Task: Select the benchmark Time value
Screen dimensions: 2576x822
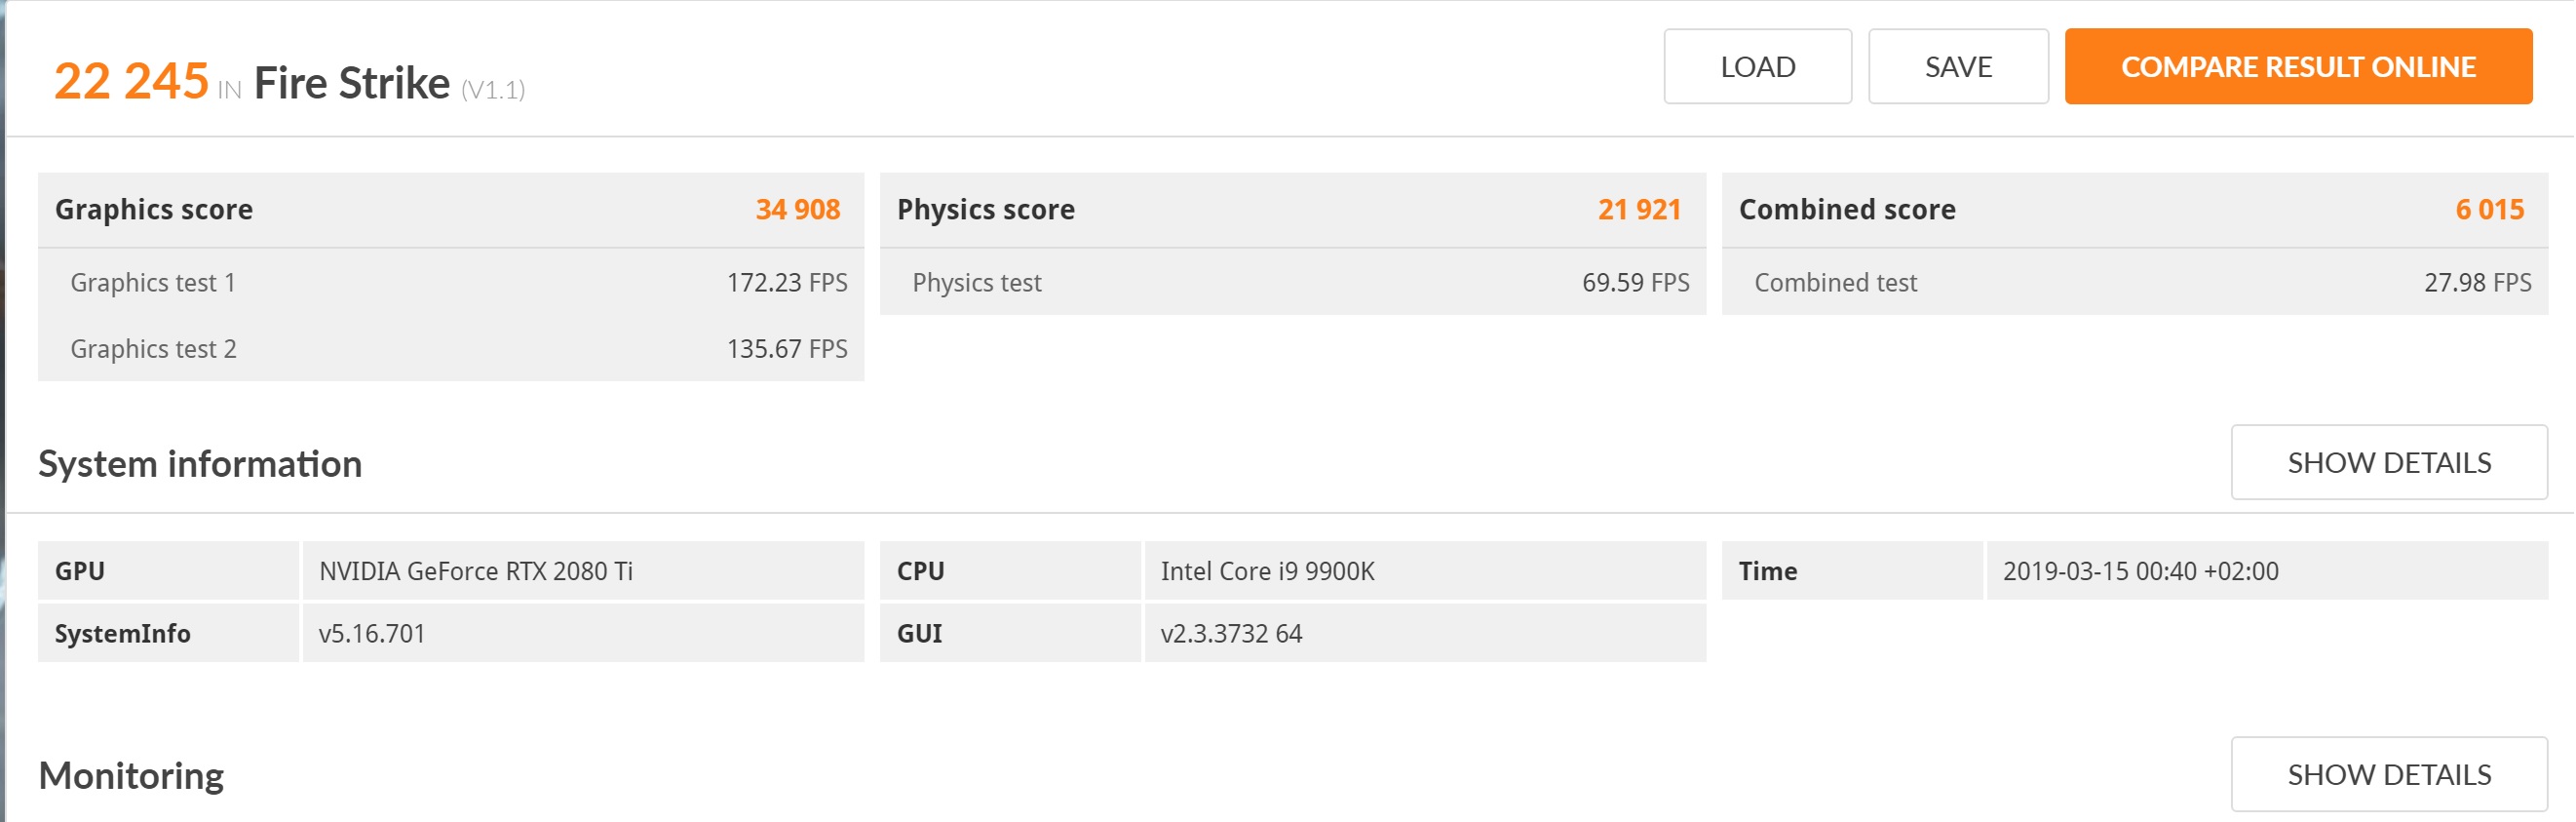Action: click(x=2140, y=571)
